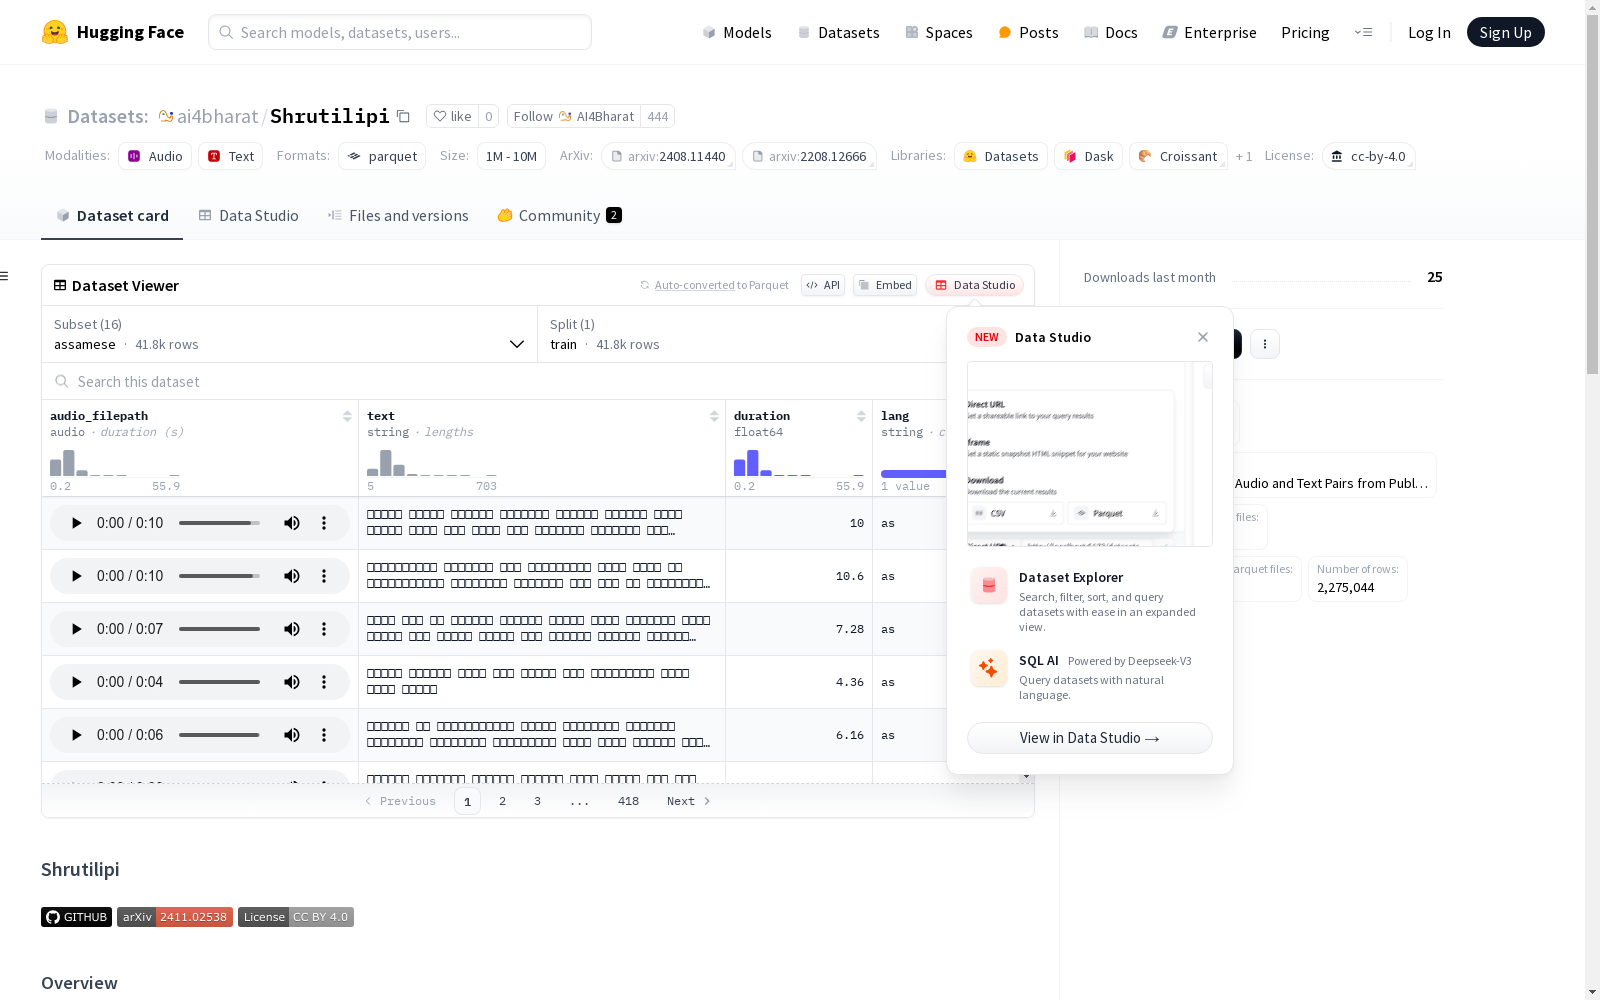Open the Pricing page
The image size is (1600, 1000).
(1305, 32)
